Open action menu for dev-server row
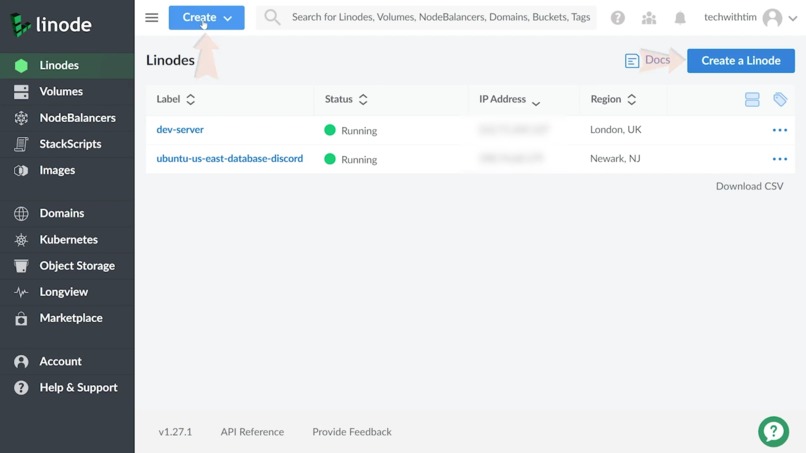 pos(780,130)
